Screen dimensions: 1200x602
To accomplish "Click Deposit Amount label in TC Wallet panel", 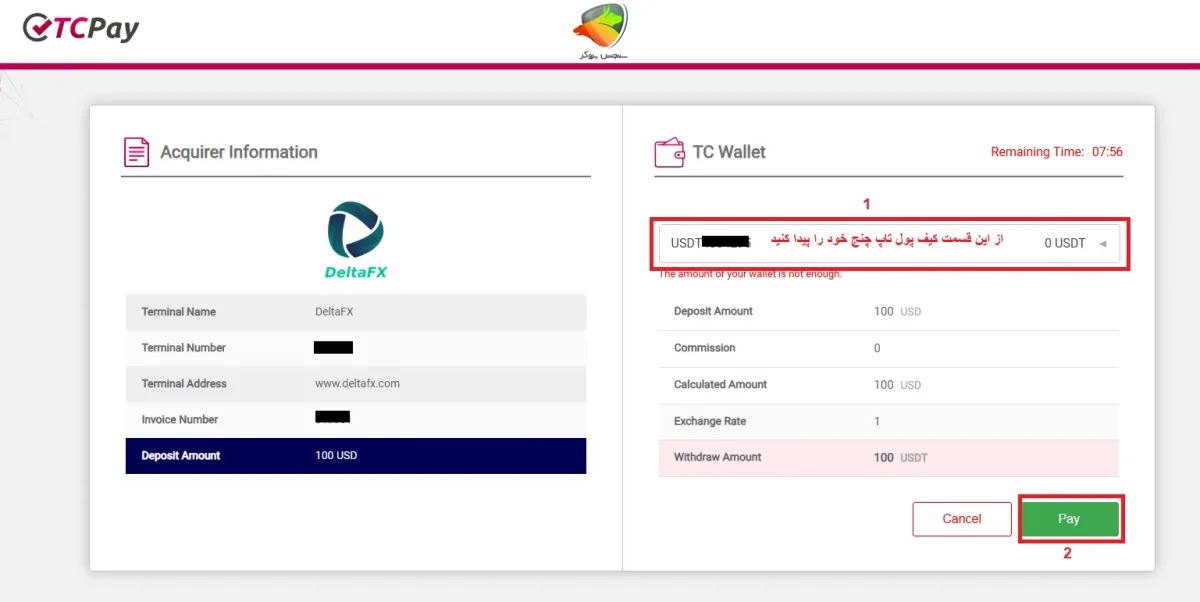I will click(x=713, y=311).
